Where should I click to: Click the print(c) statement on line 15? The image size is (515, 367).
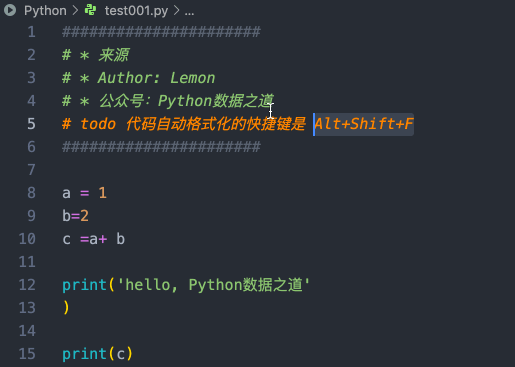97,354
